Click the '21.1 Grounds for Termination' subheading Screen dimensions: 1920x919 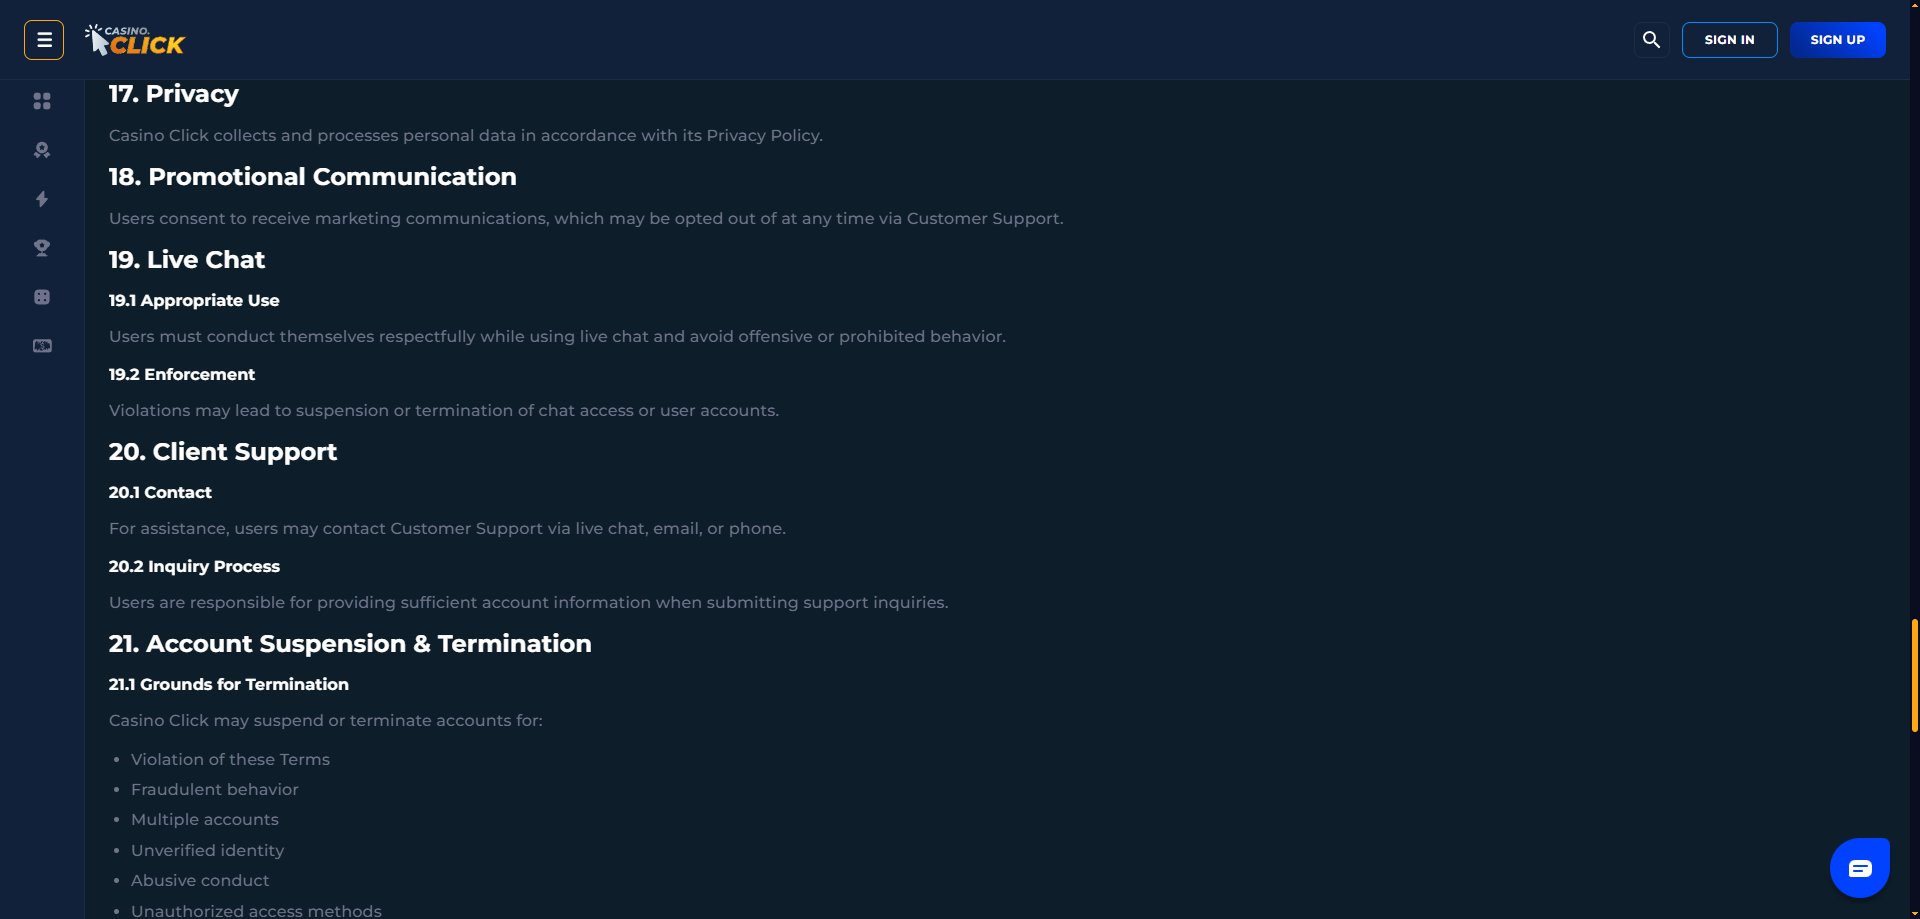click(x=229, y=685)
